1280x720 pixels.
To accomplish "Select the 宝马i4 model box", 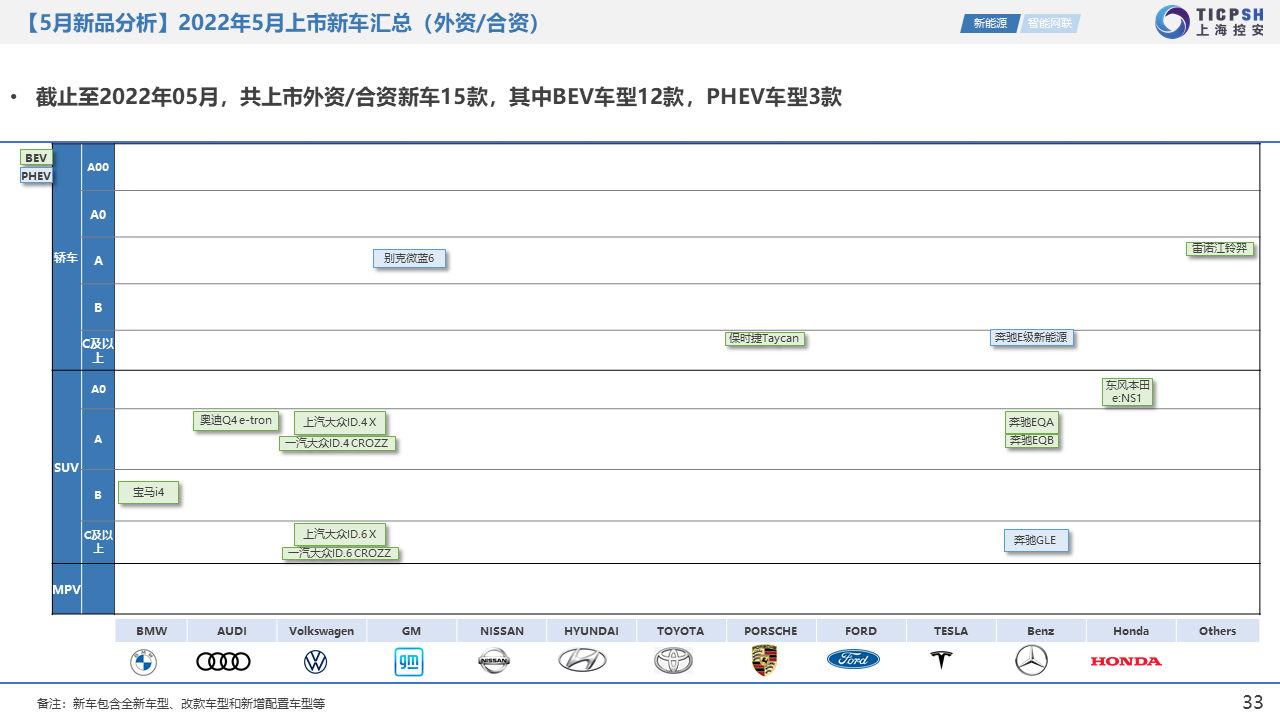I will 148,492.
